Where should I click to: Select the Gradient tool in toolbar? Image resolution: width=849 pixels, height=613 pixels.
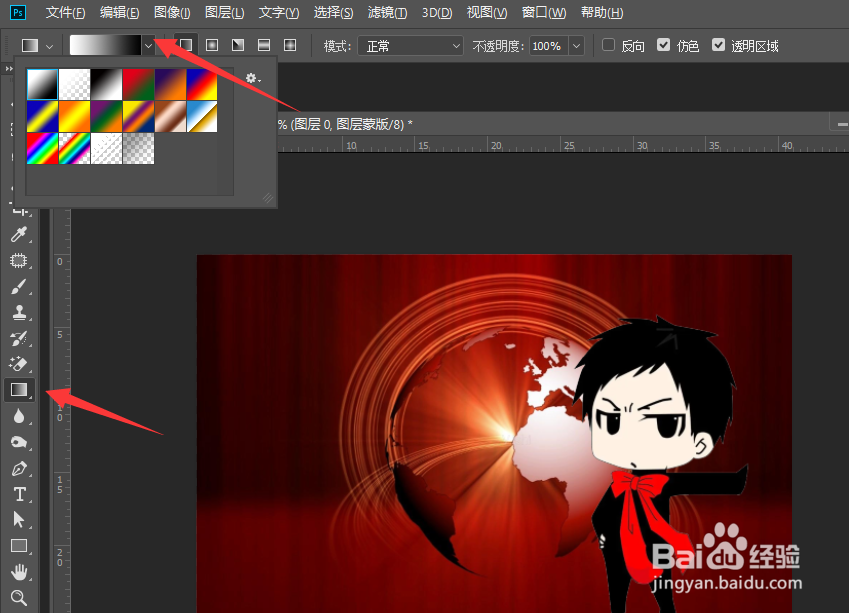19,390
